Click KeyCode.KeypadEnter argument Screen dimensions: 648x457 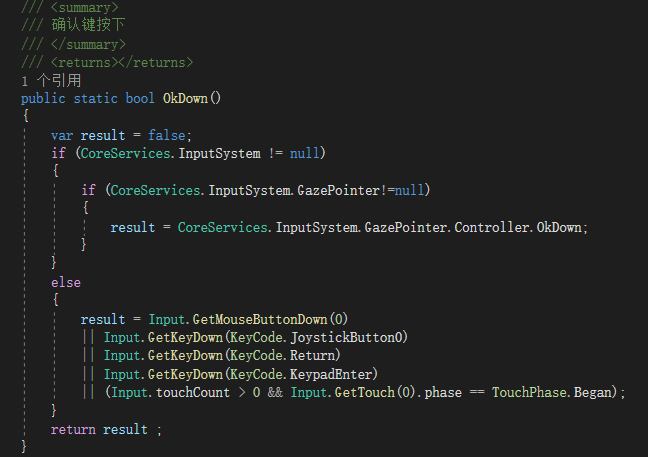301,374
